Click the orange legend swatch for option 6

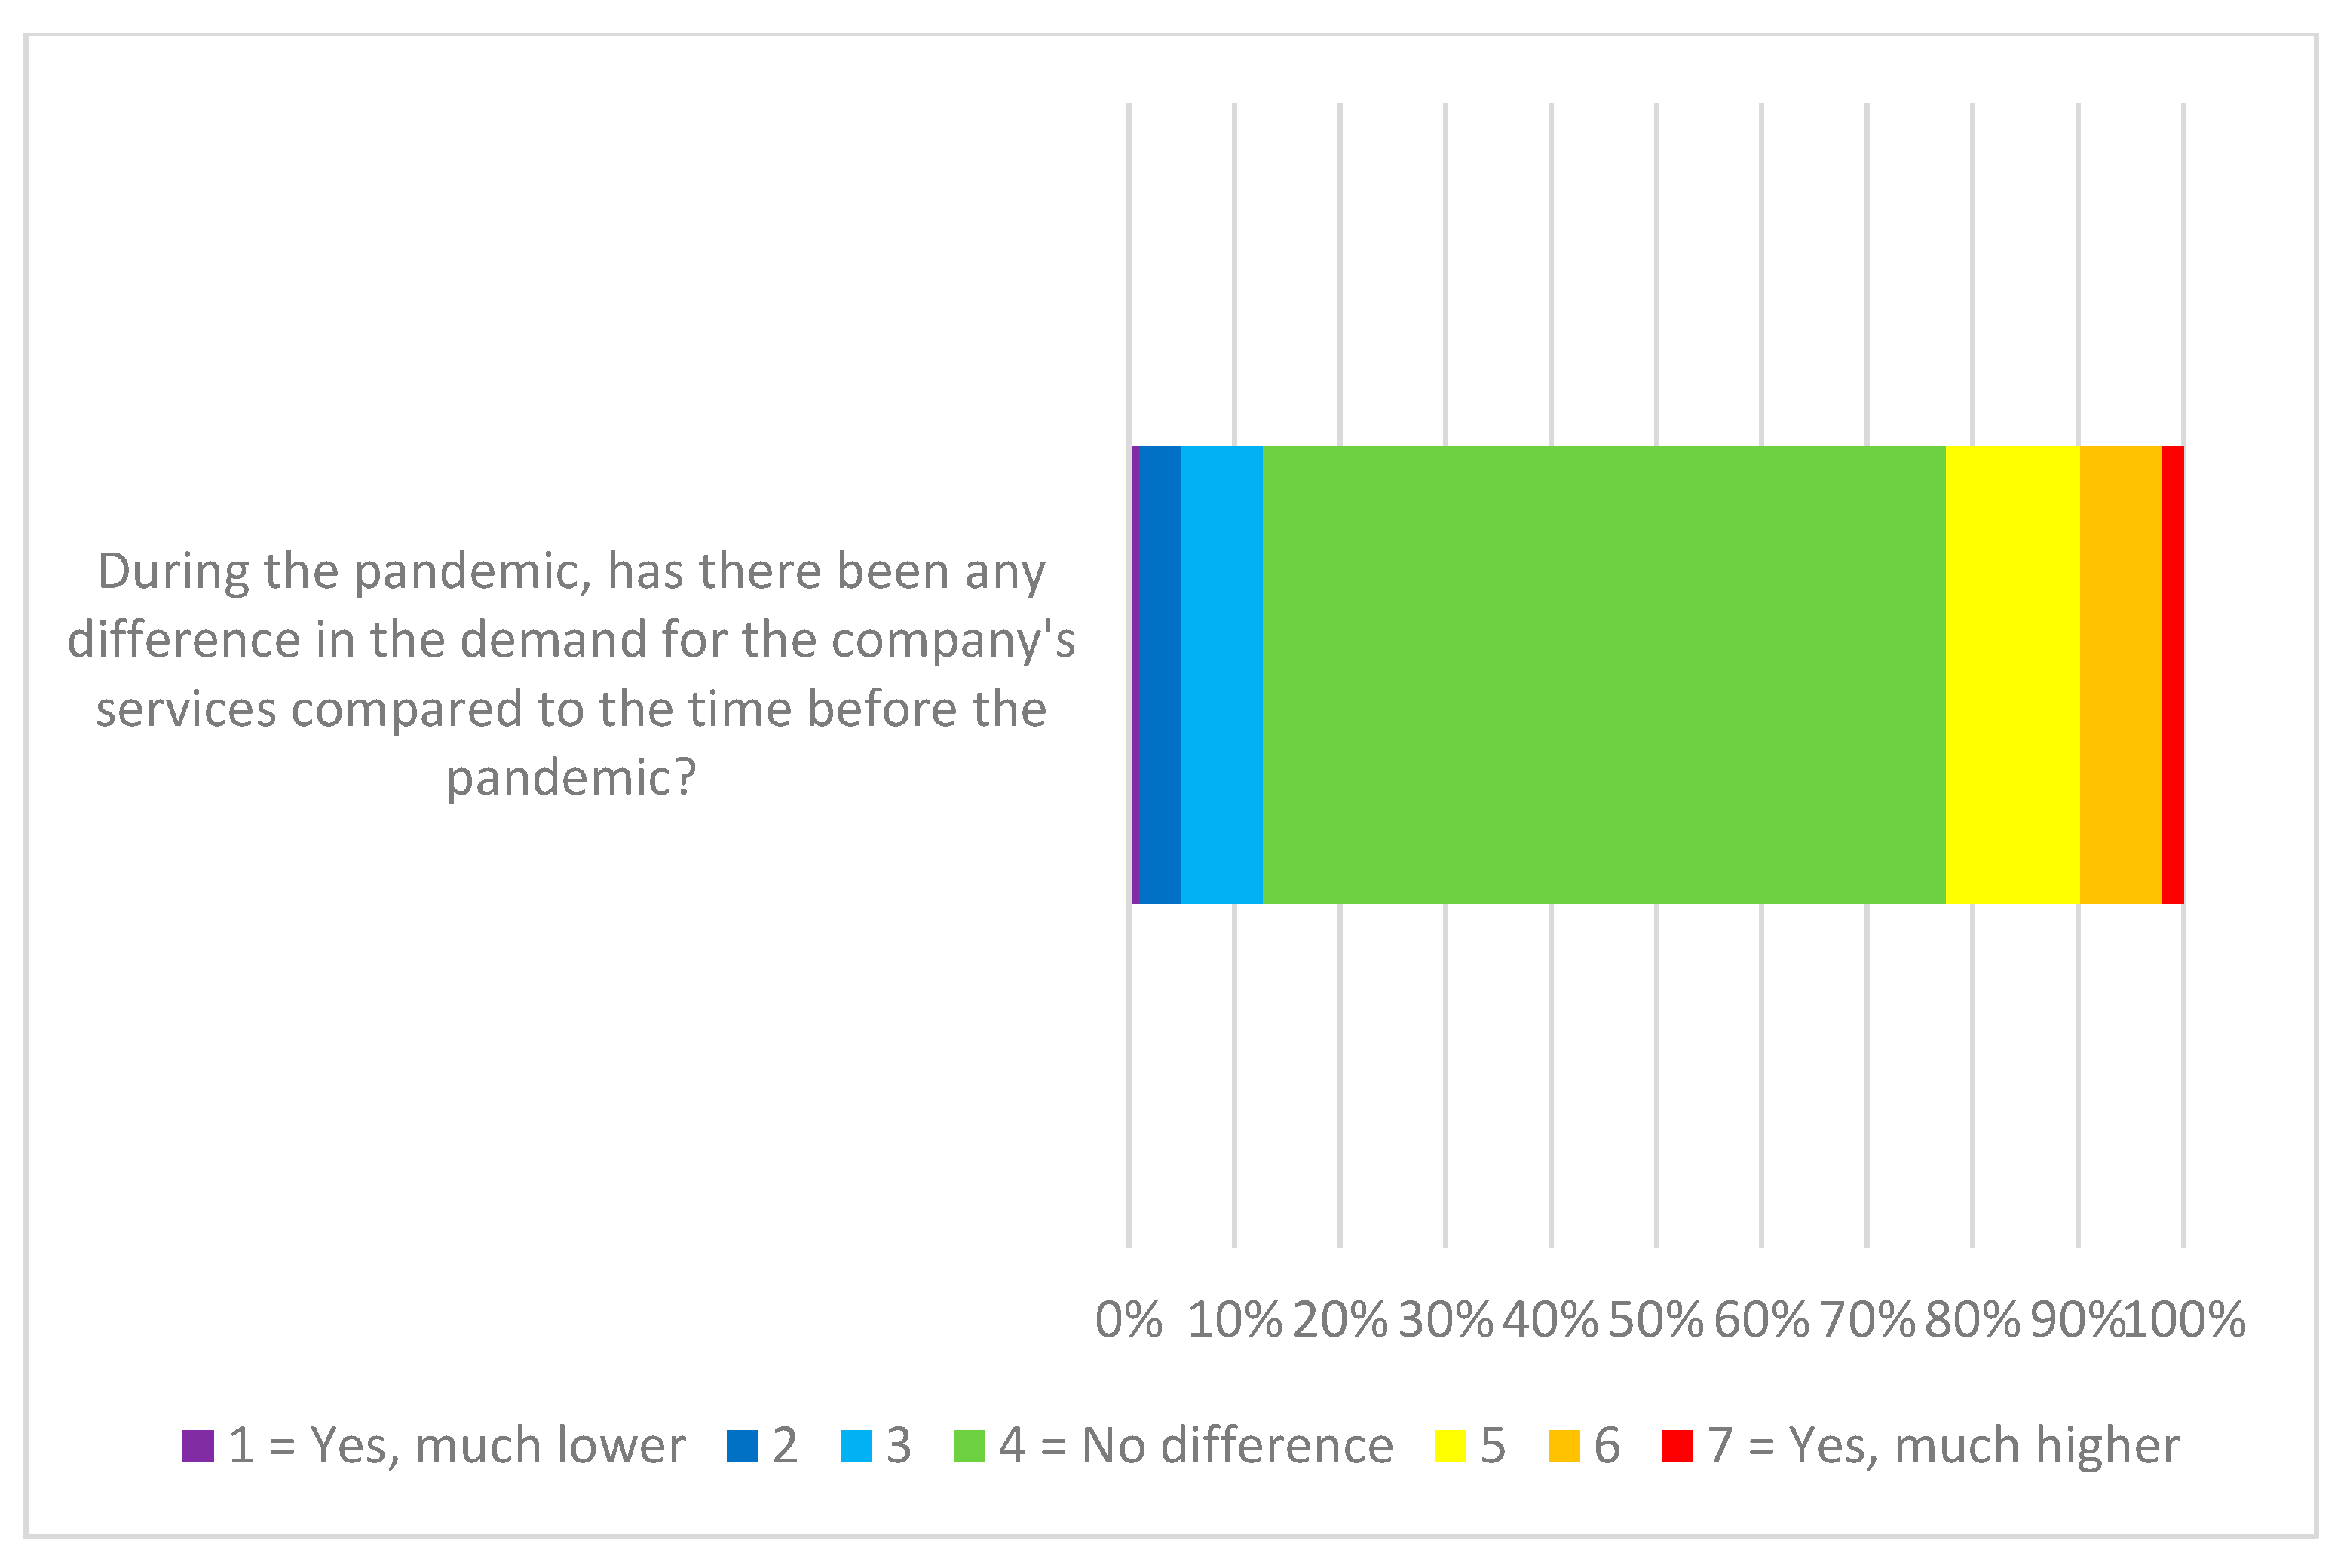tap(1564, 1446)
